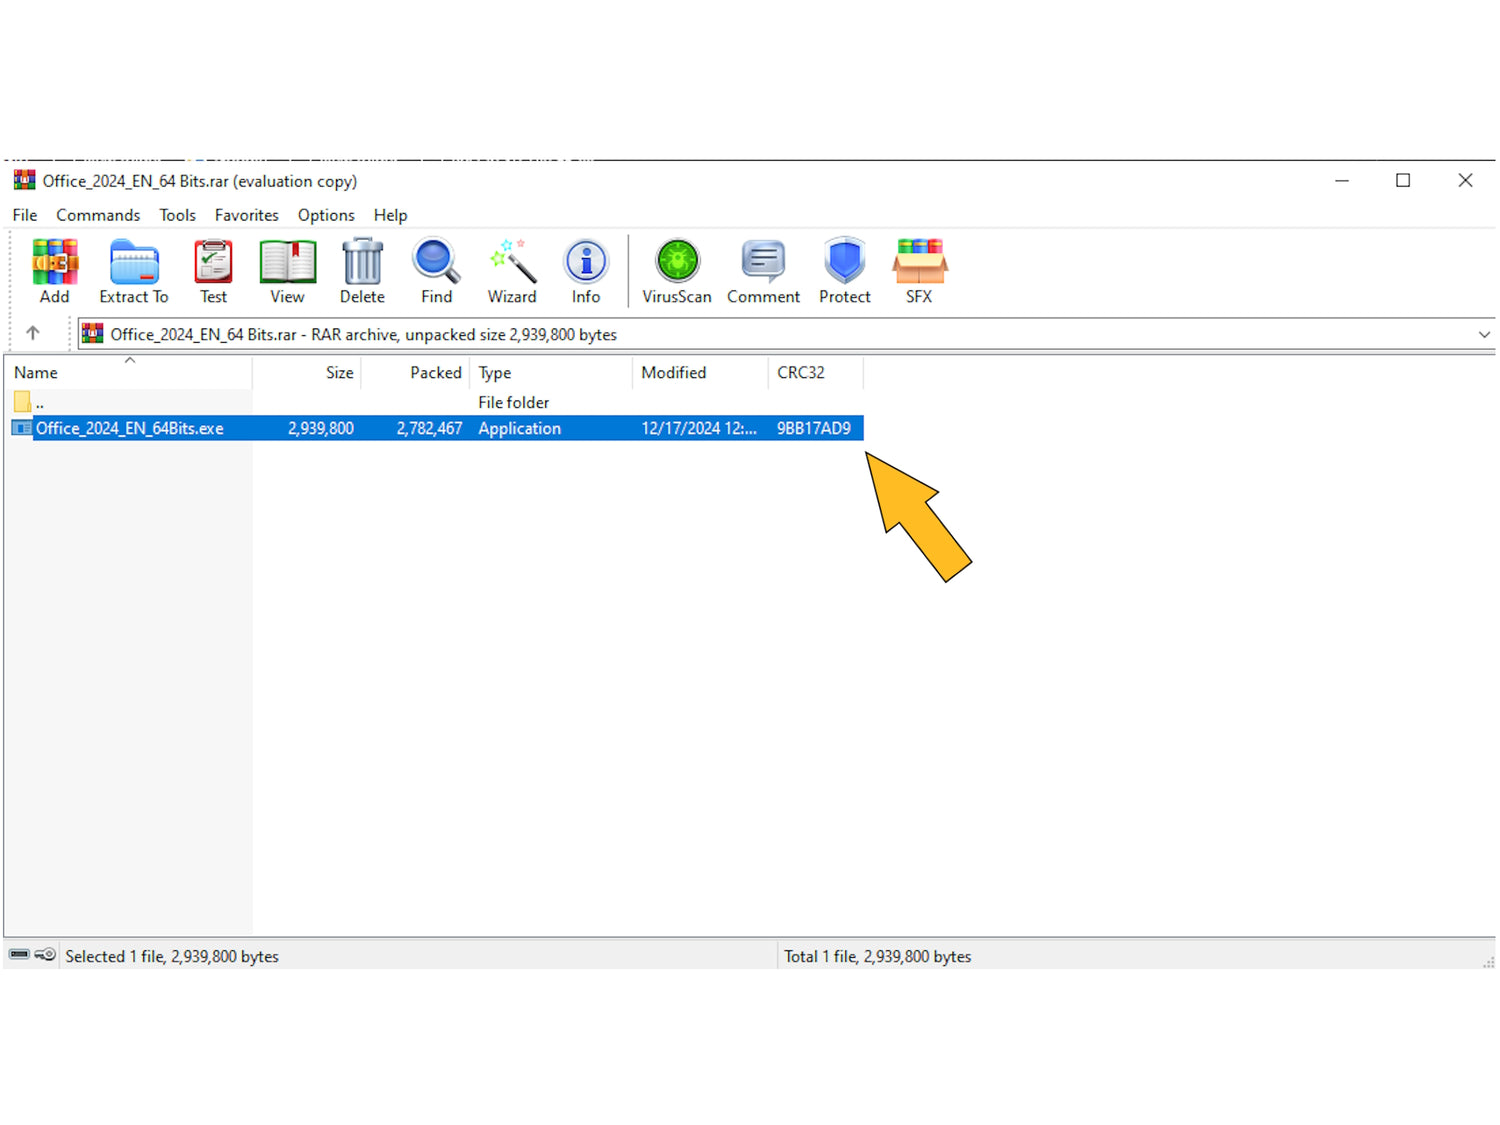Screen dimensions: 1500x1125
Task: Open the Commands menu
Action: (x=98, y=215)
